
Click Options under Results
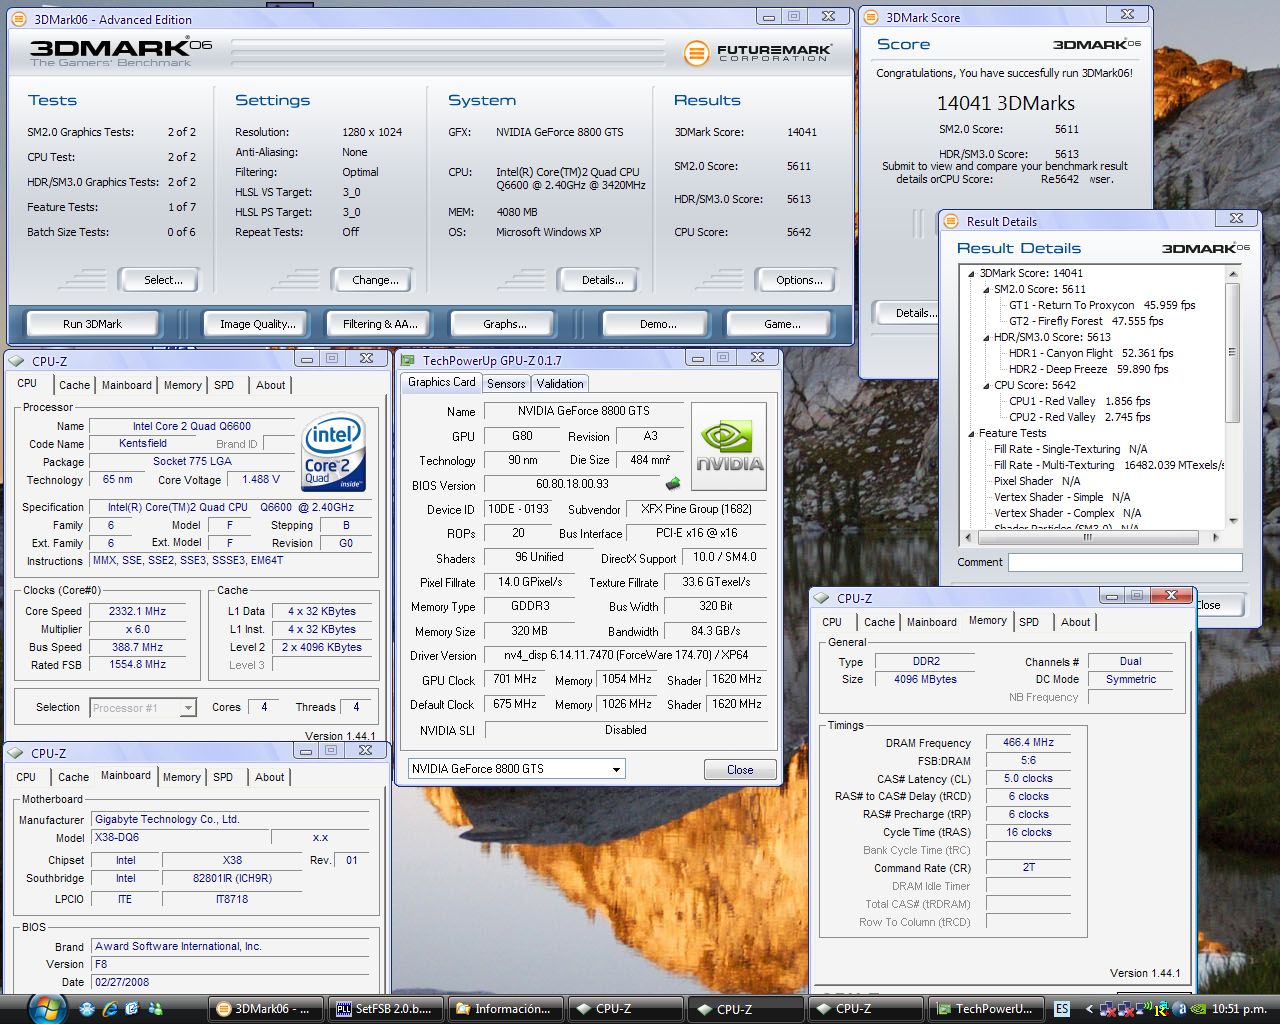point(799,280)
